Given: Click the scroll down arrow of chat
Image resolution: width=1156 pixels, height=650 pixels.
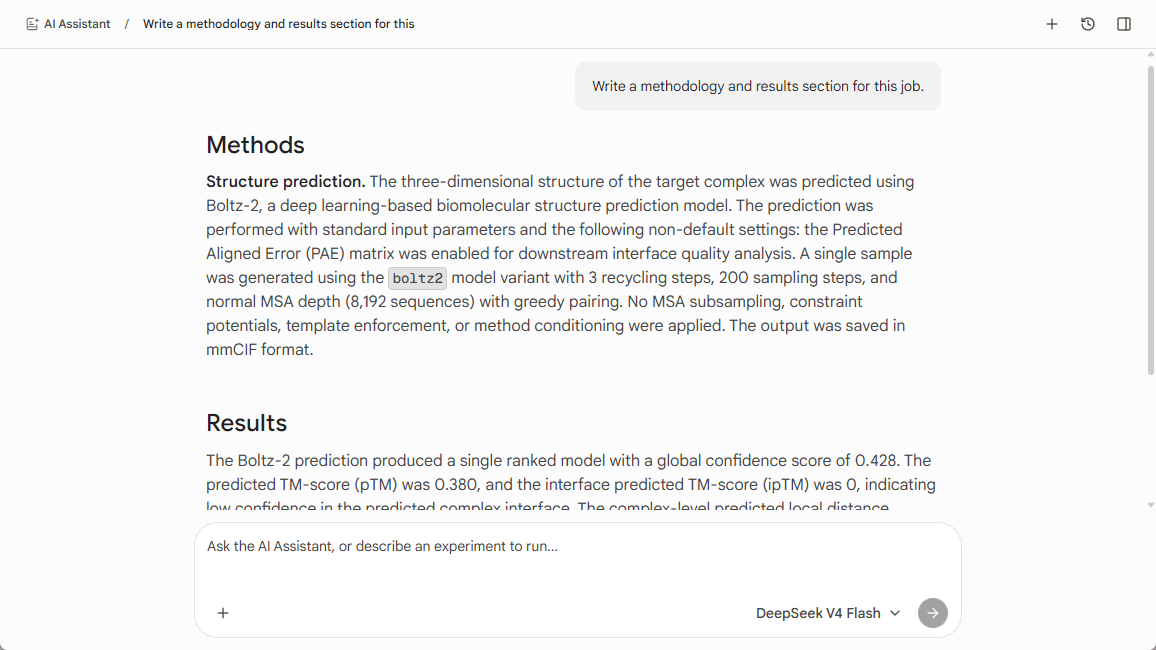Looking at the screenshot, I should (1151, 506).
